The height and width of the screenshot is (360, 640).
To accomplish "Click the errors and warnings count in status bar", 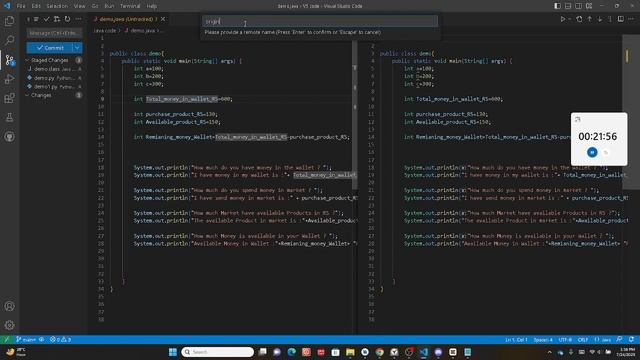I will point(60,340).
